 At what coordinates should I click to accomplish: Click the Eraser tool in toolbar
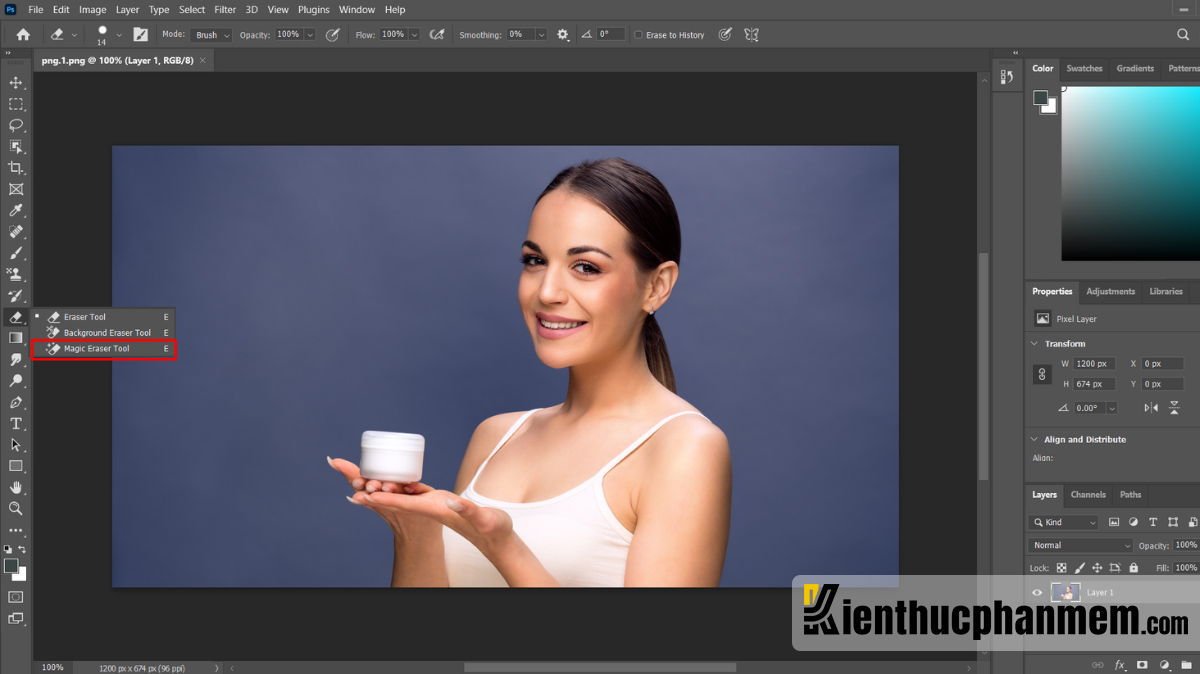(x=16, y=317)
